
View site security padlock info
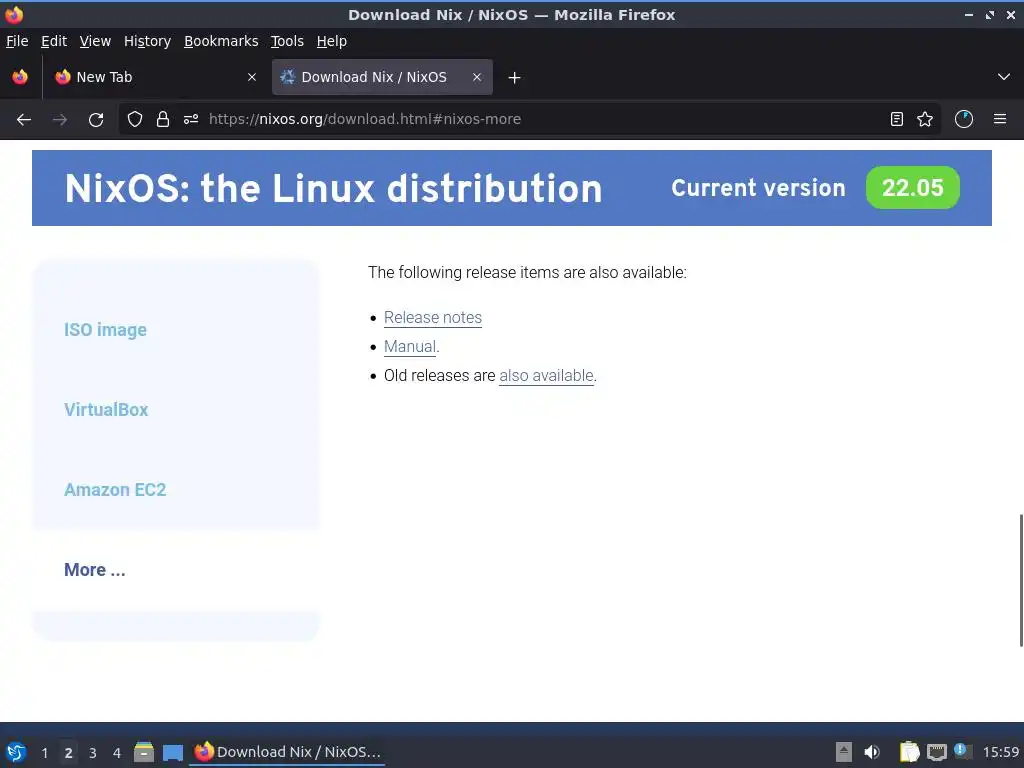(x=163, y=120)
